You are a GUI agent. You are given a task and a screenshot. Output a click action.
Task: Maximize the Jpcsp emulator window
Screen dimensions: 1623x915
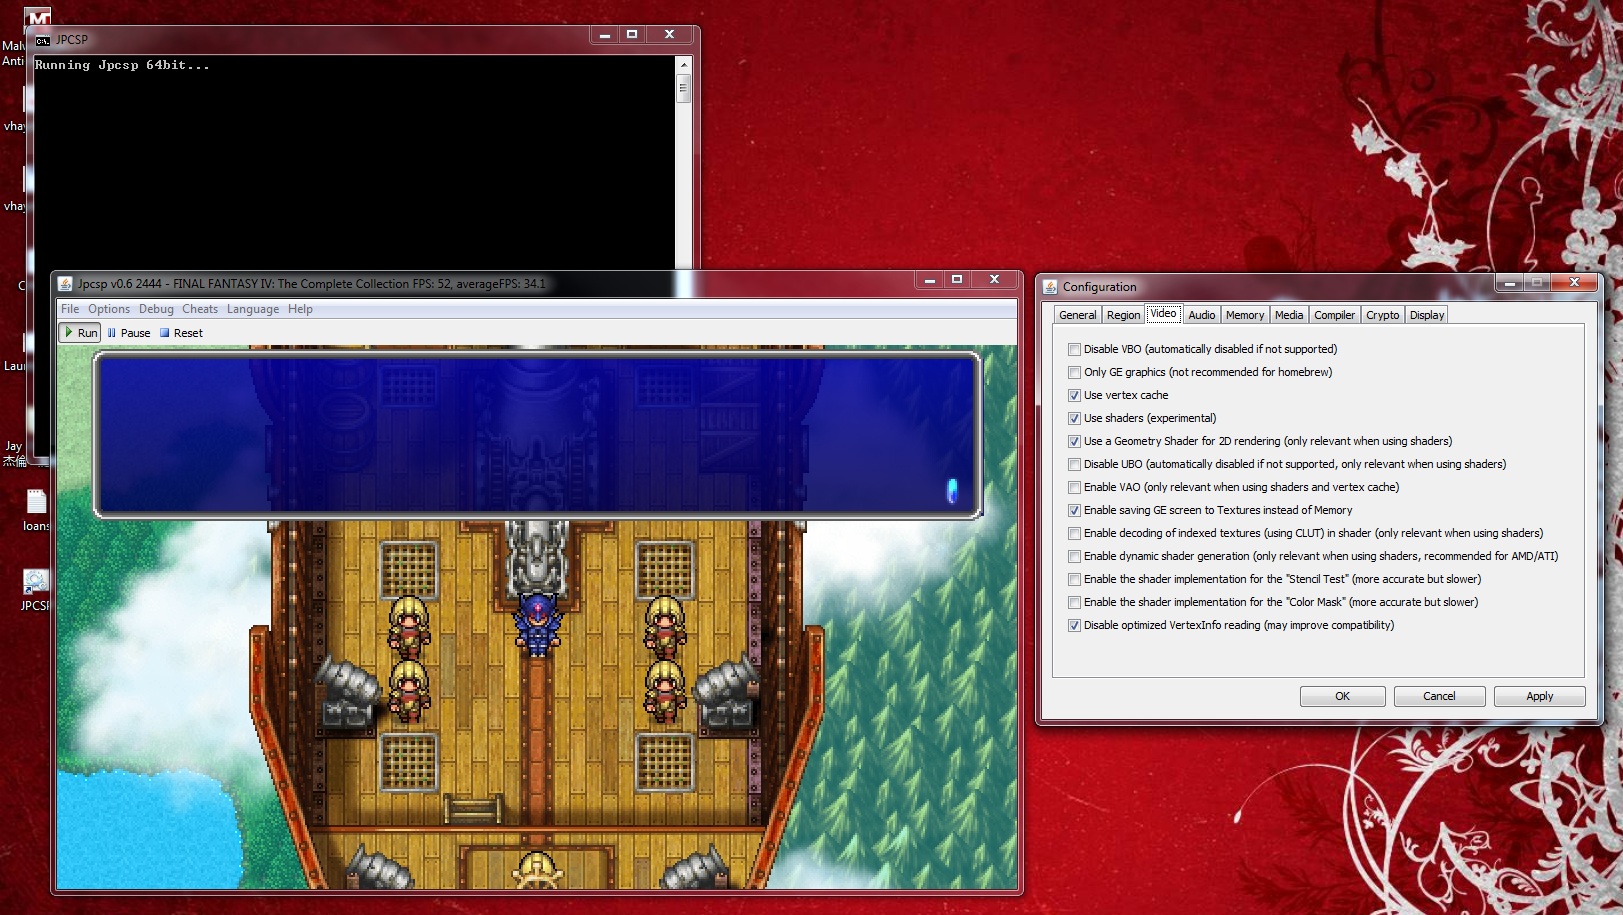(957, 280)
